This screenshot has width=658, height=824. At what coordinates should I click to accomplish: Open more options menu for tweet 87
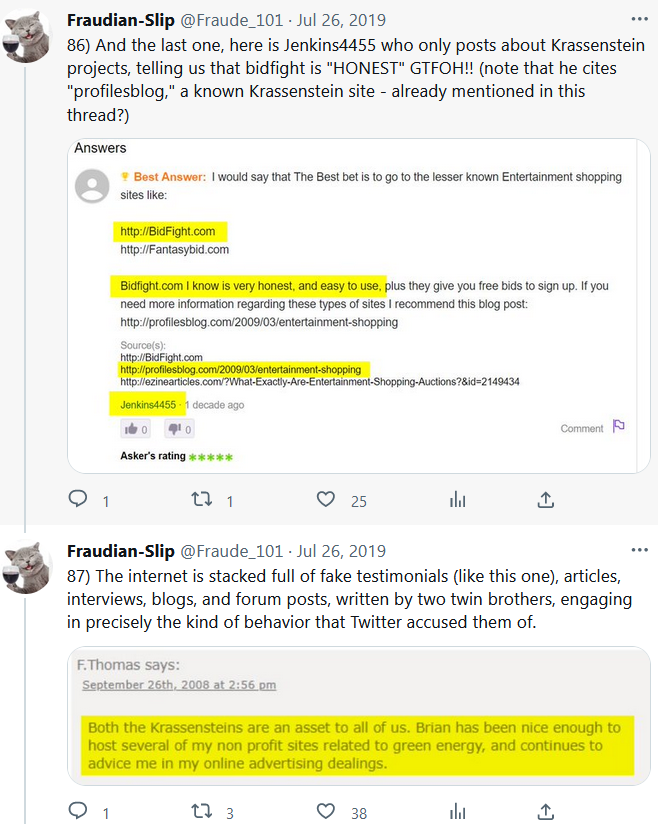coord(639,551)
